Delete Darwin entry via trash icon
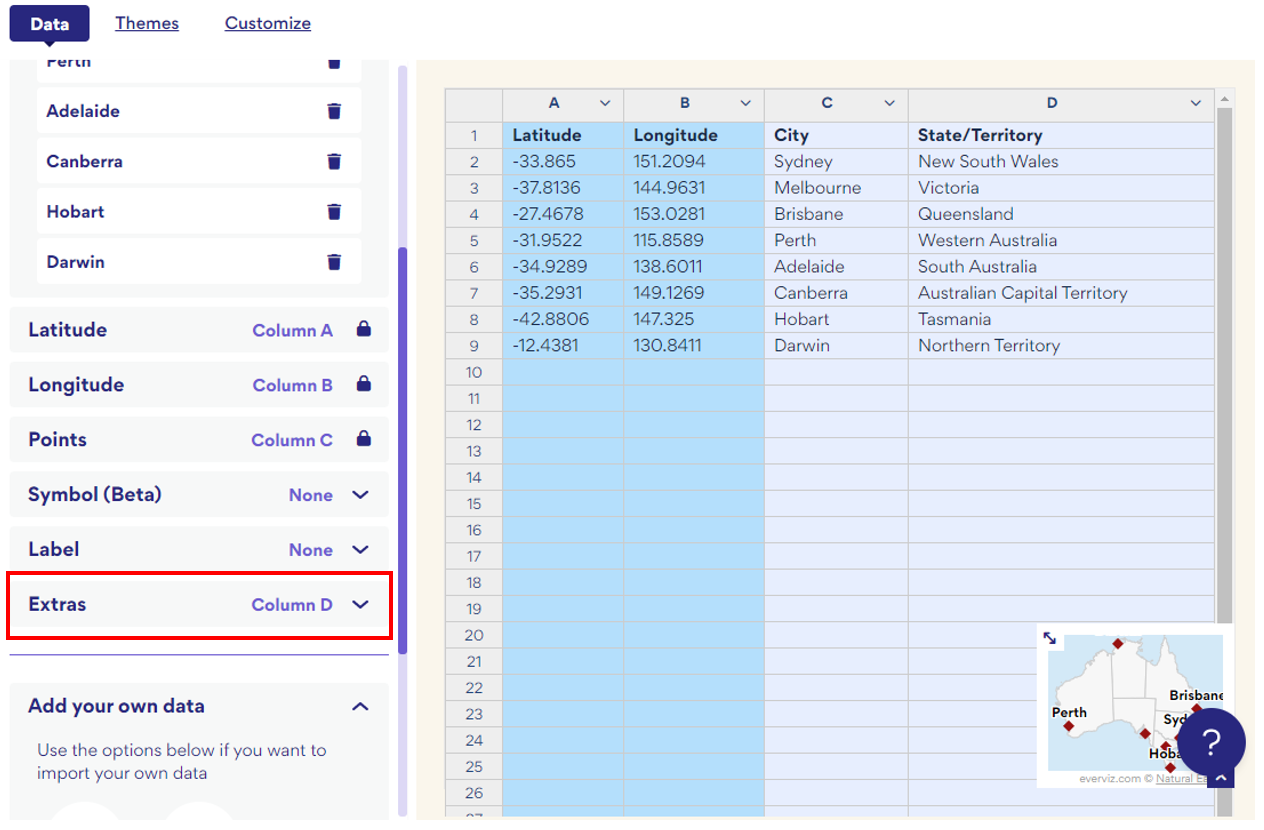 pos(334,262)
